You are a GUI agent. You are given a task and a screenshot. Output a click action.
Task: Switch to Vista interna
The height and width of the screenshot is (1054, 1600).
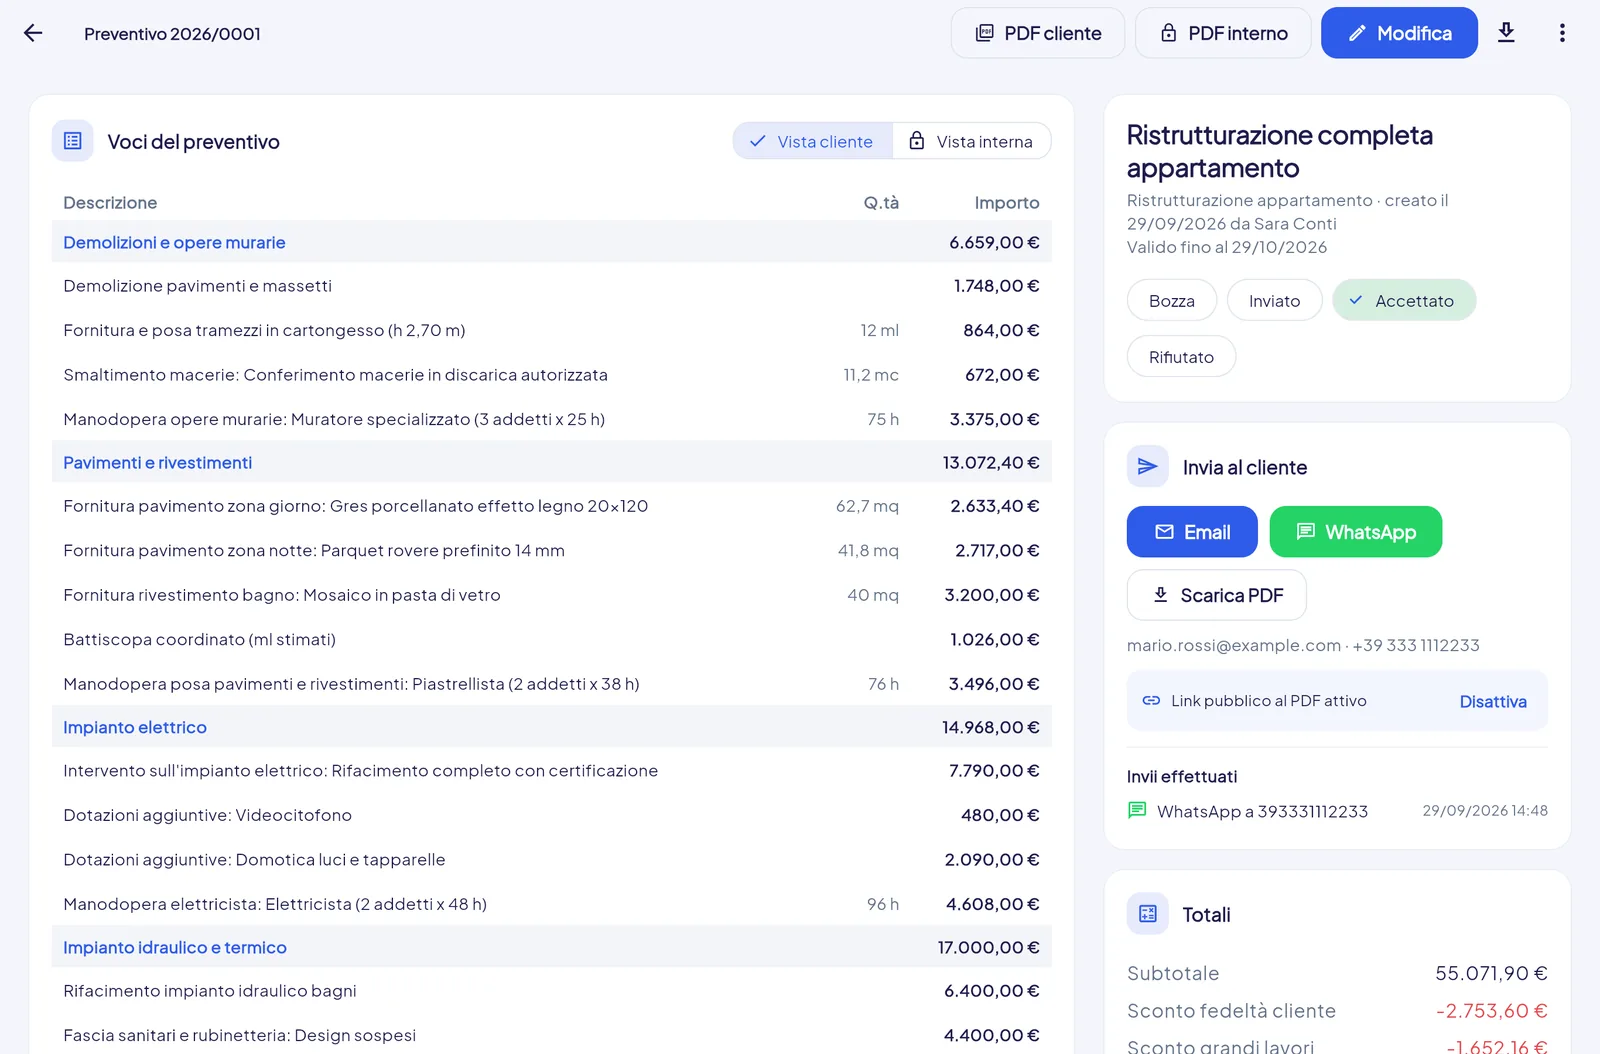[971, 141]
